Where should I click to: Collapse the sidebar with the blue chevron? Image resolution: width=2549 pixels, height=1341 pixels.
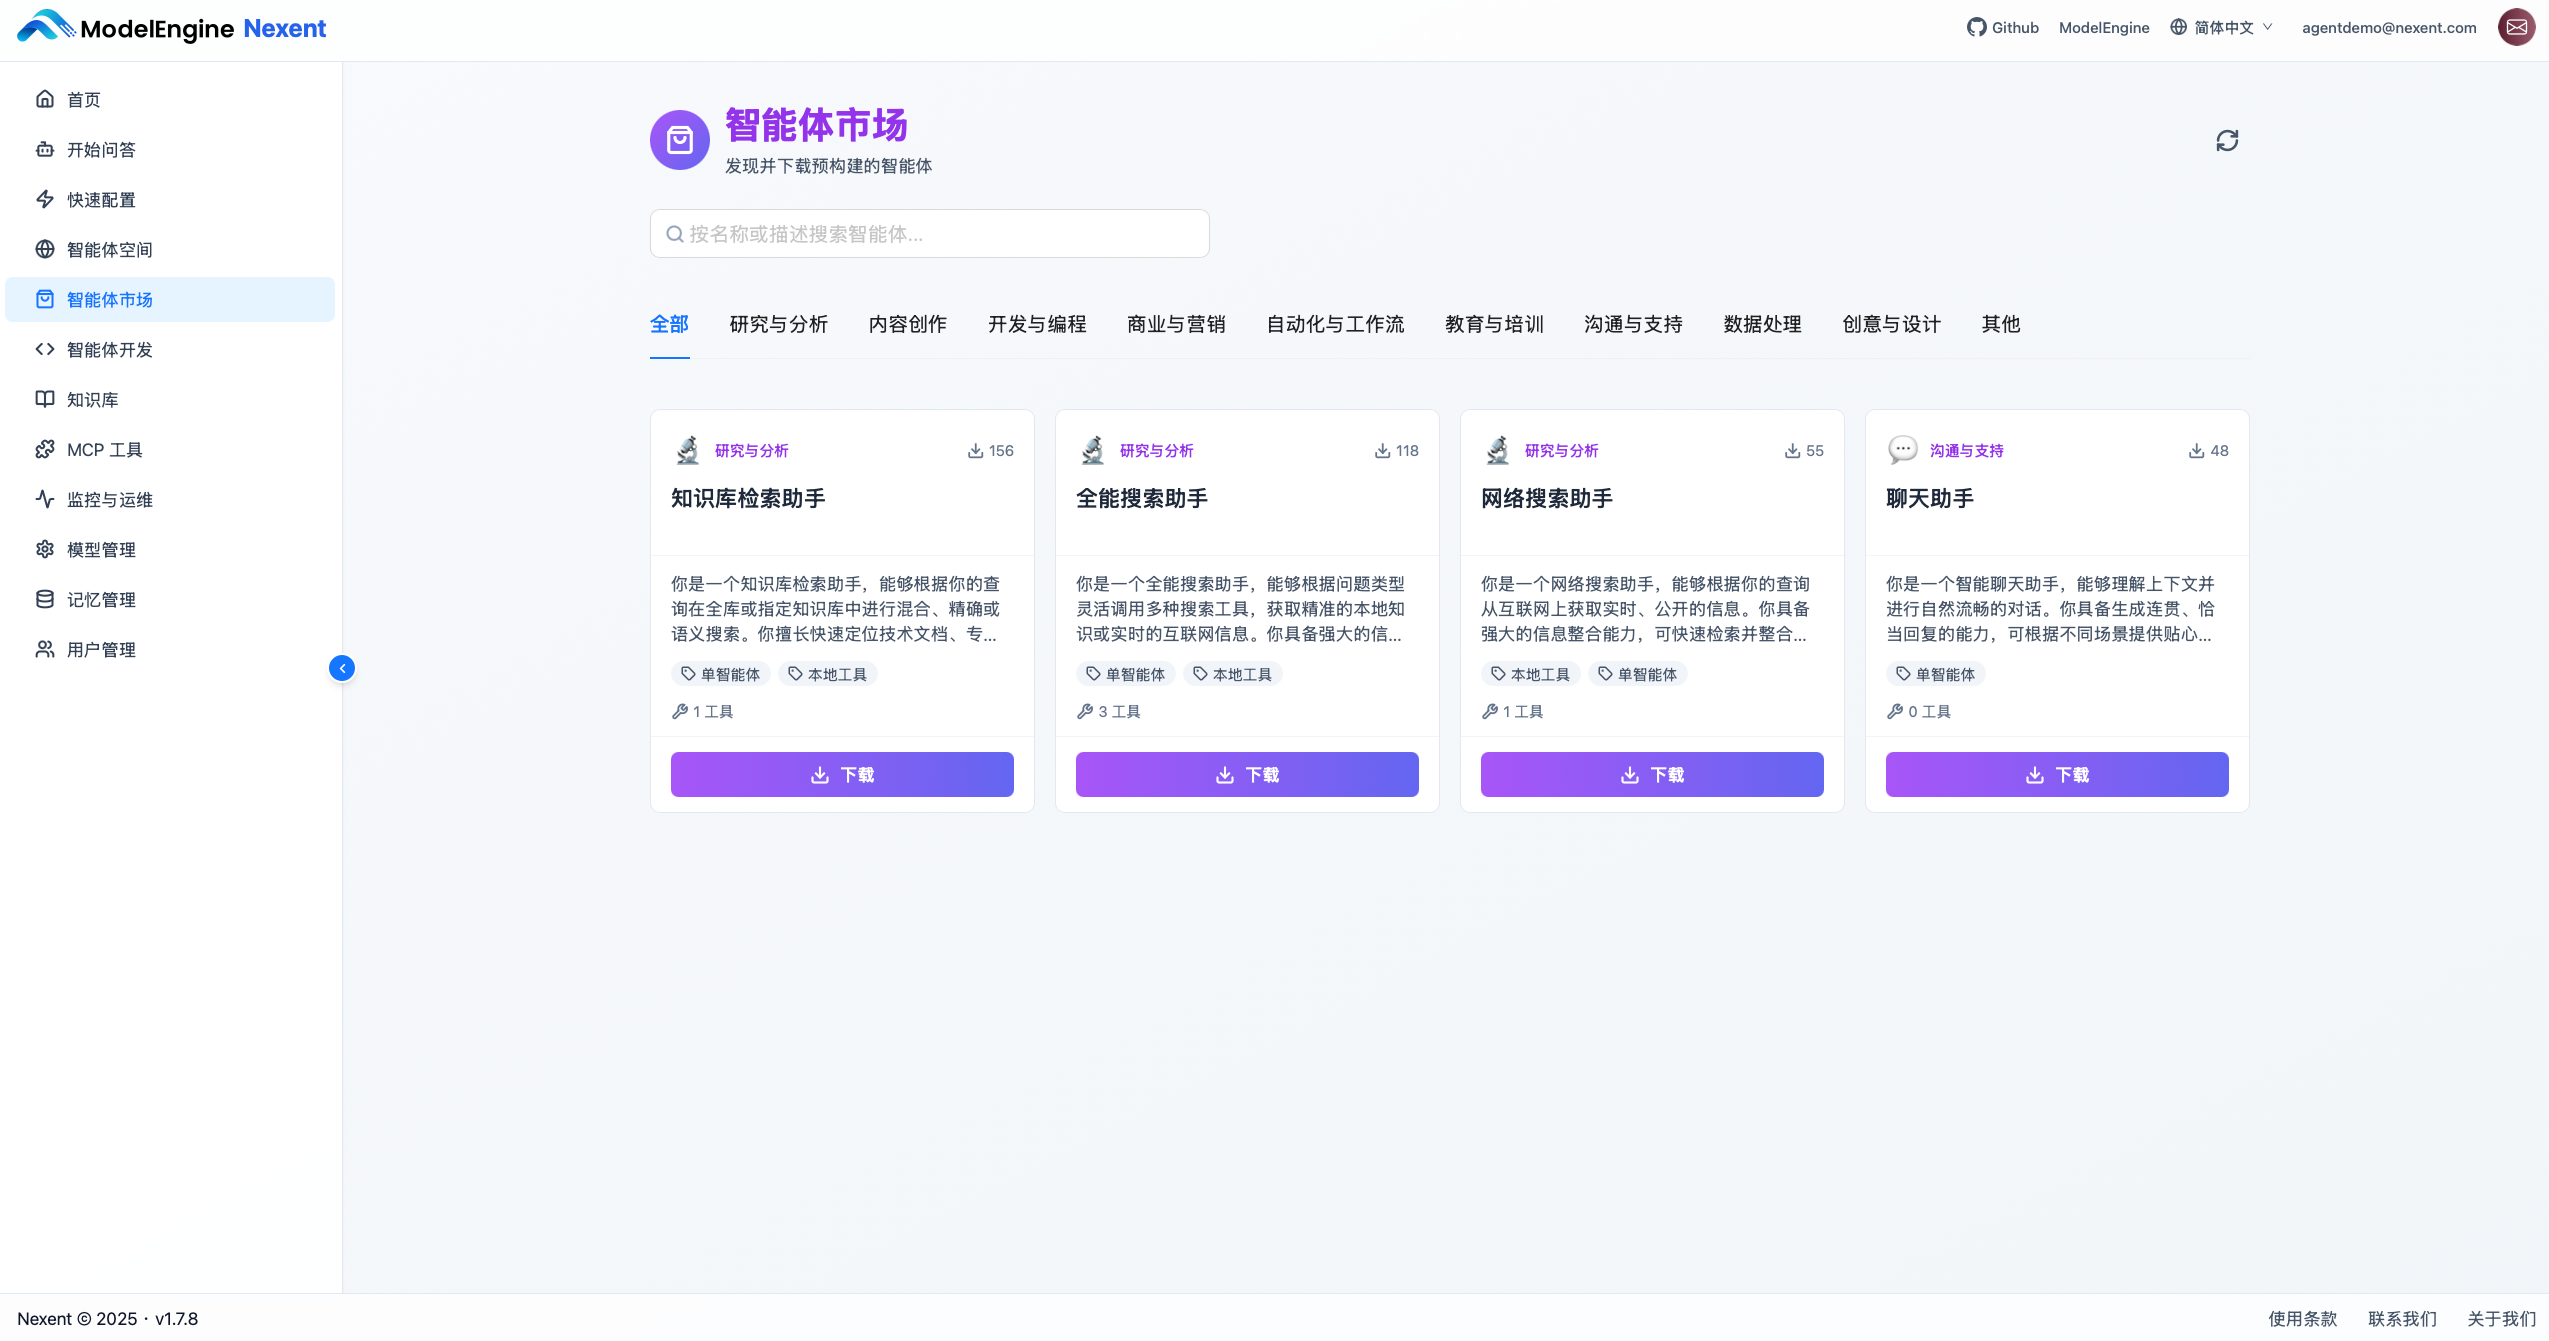click(x=342, y=668)
